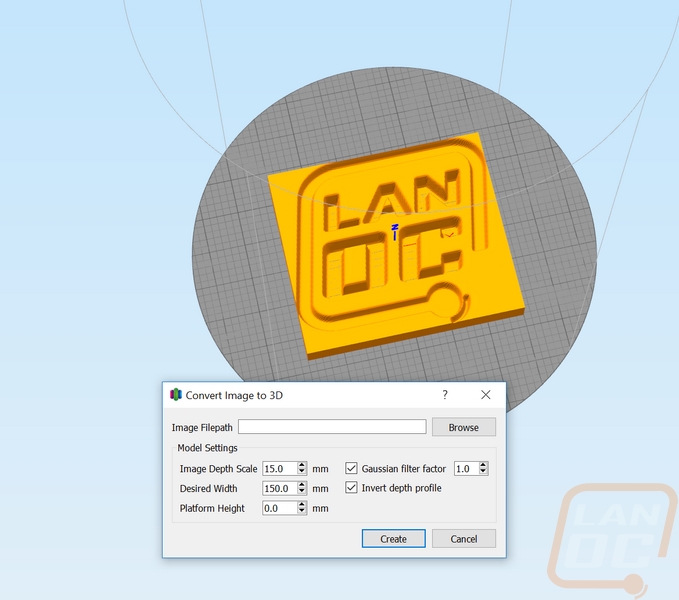Disable the Gaussian filter factor checkbox
679x600 pixels.
click(351, 468)
